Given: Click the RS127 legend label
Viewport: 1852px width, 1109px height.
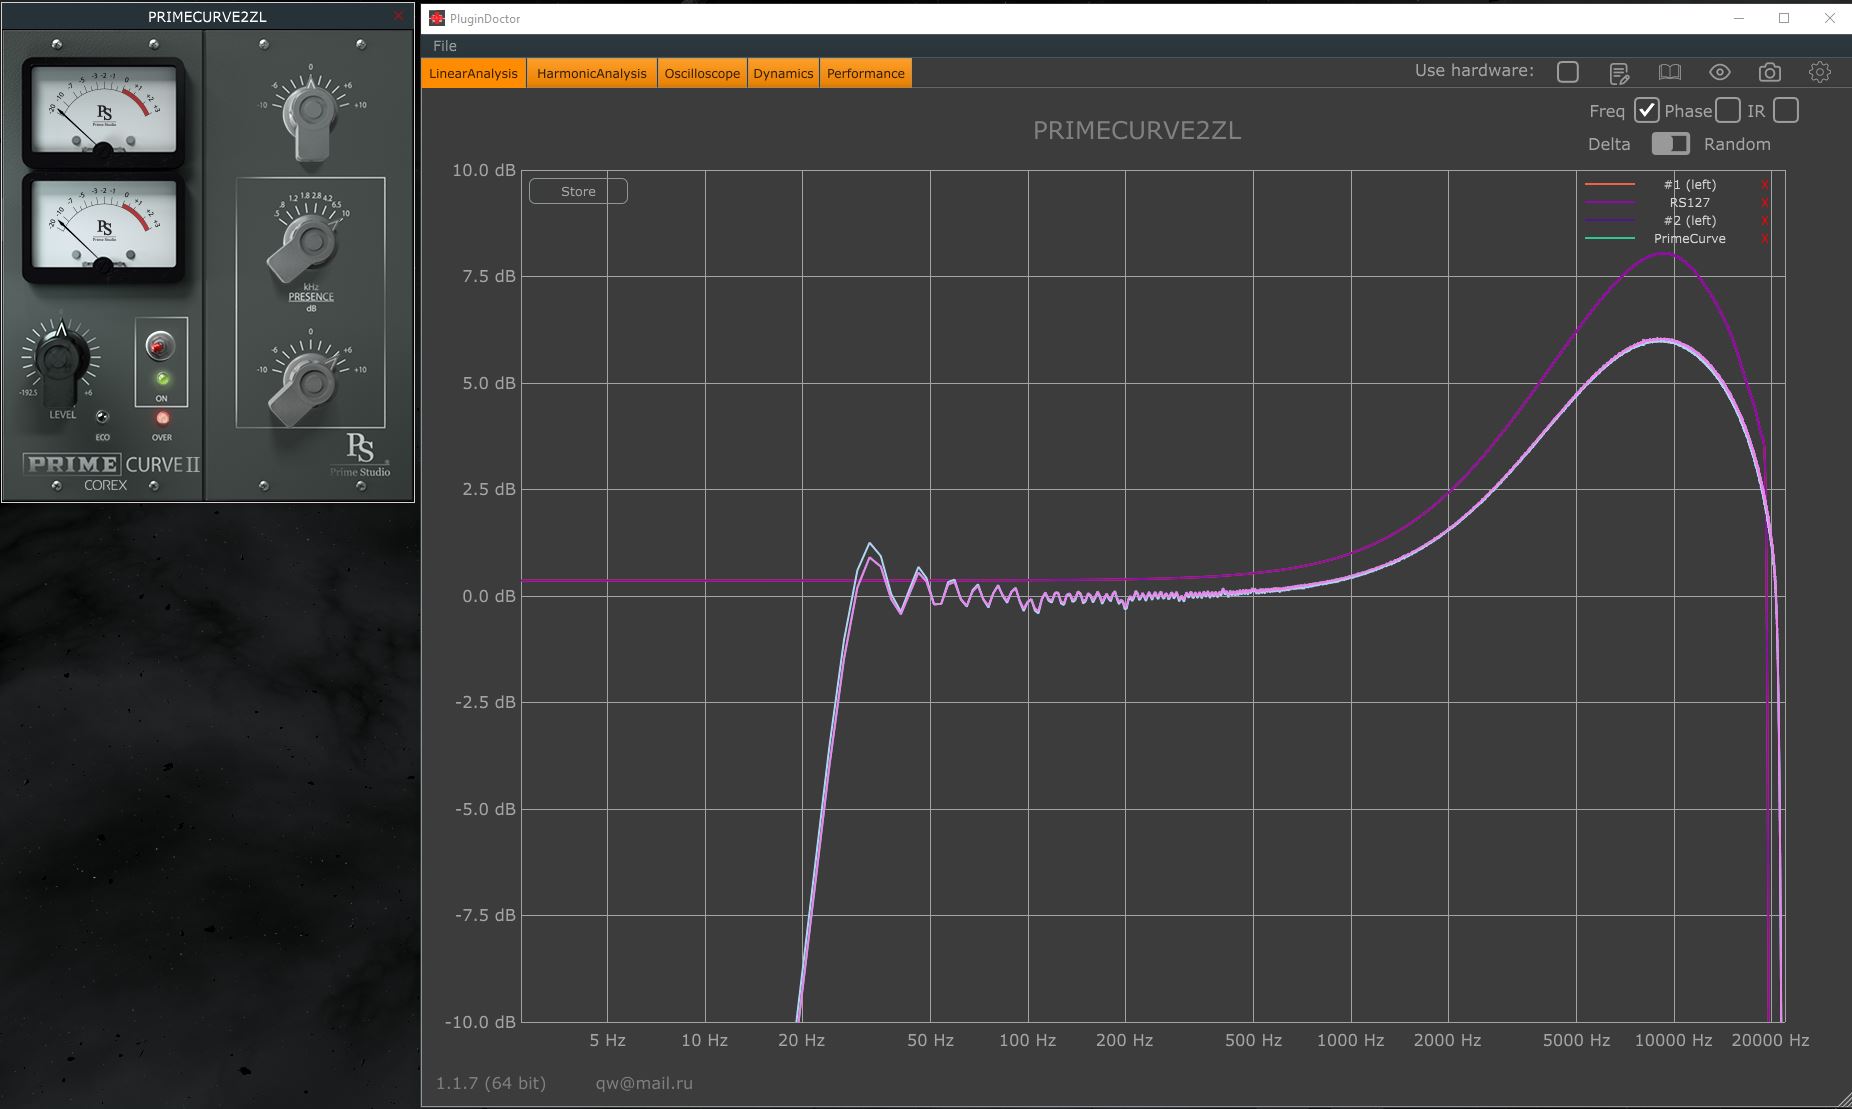Looking at the screenshot, I should 1689,203.
